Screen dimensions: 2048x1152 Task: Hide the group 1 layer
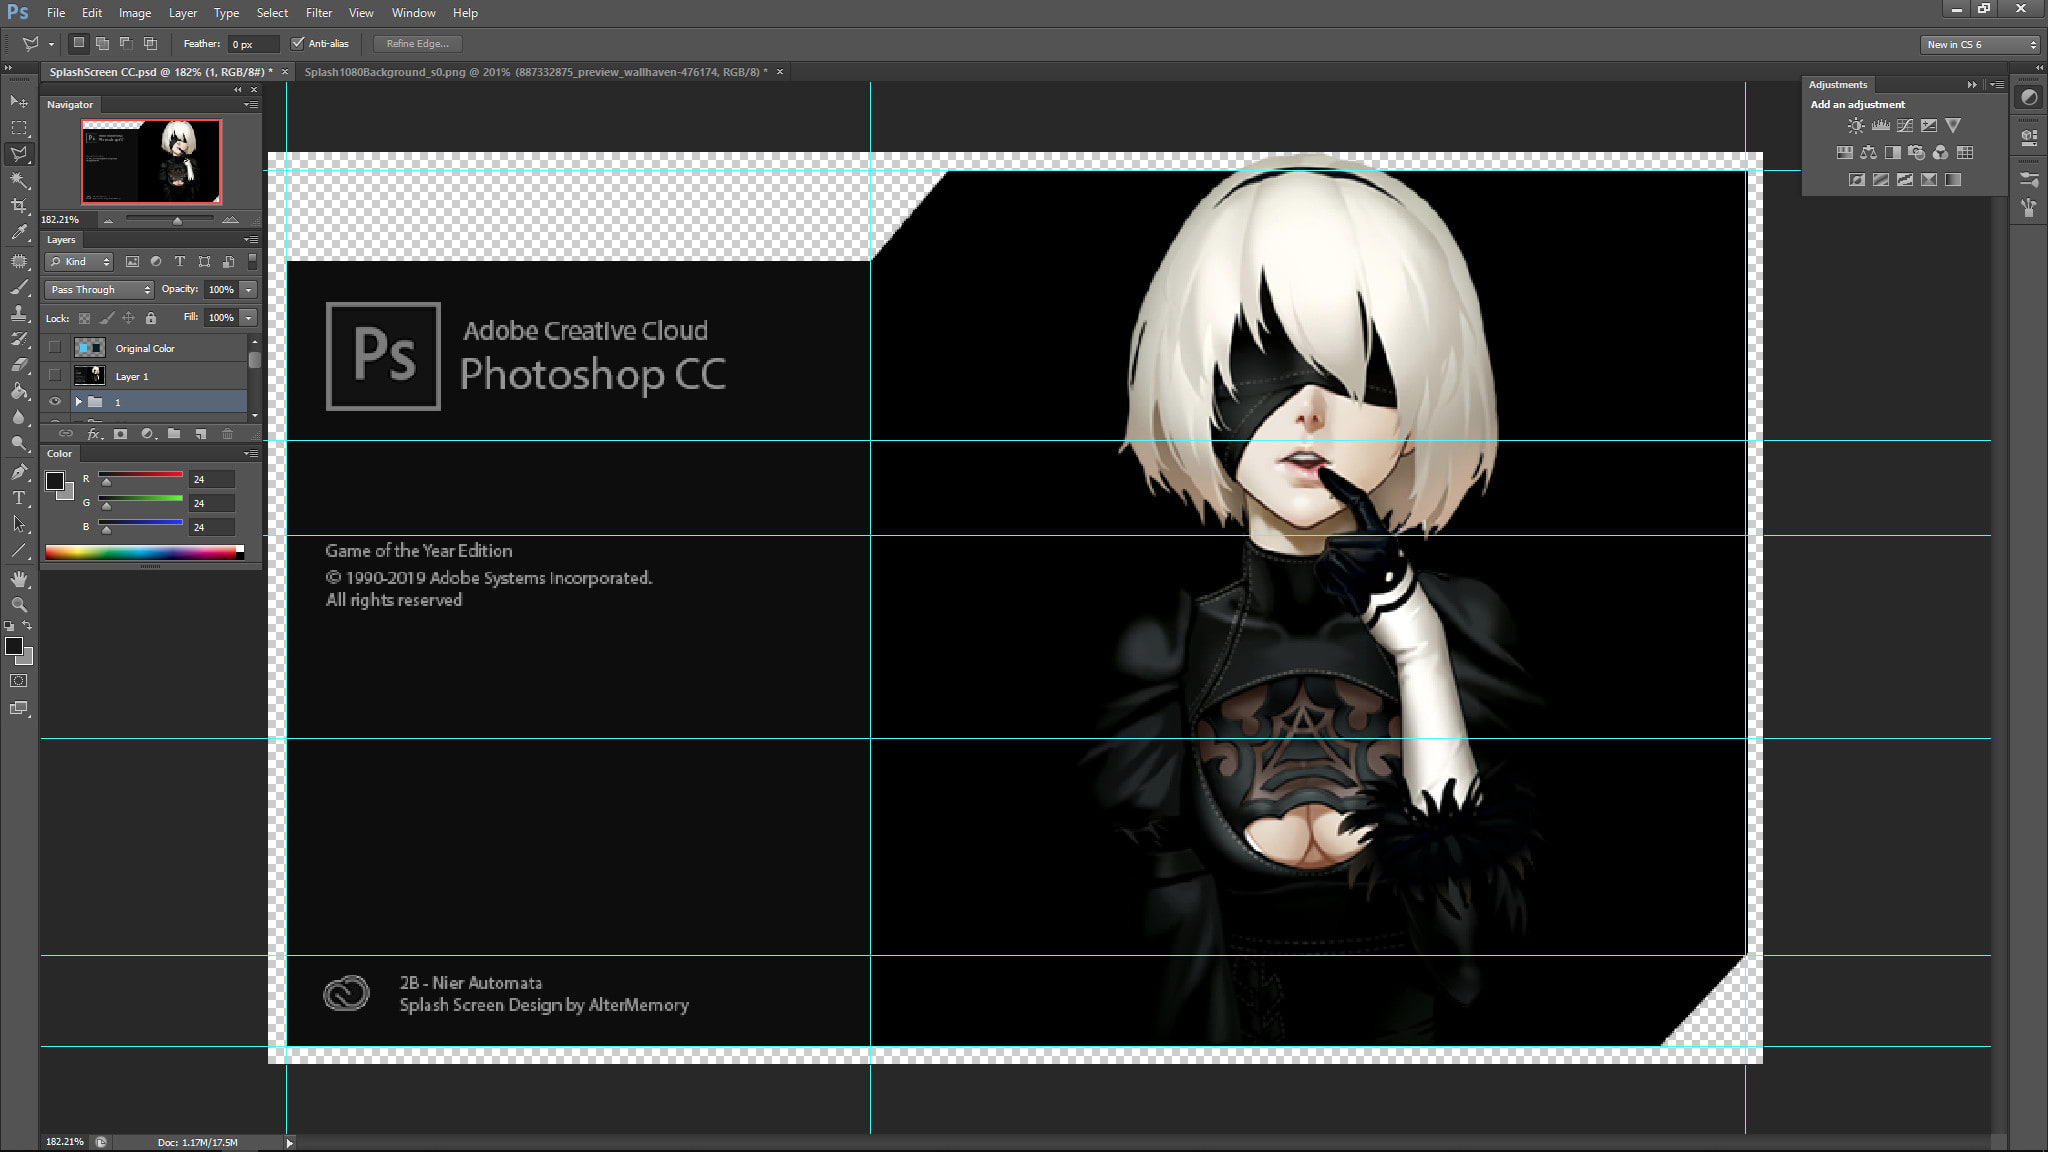(55, 402)
